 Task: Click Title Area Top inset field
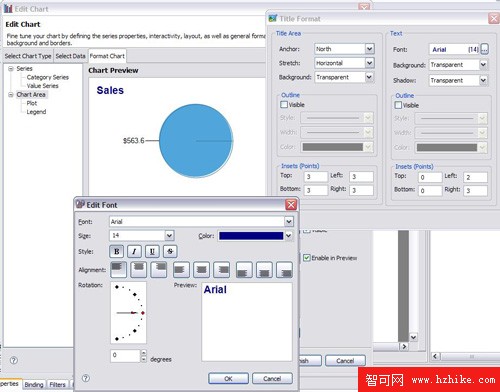coord(316,176)
